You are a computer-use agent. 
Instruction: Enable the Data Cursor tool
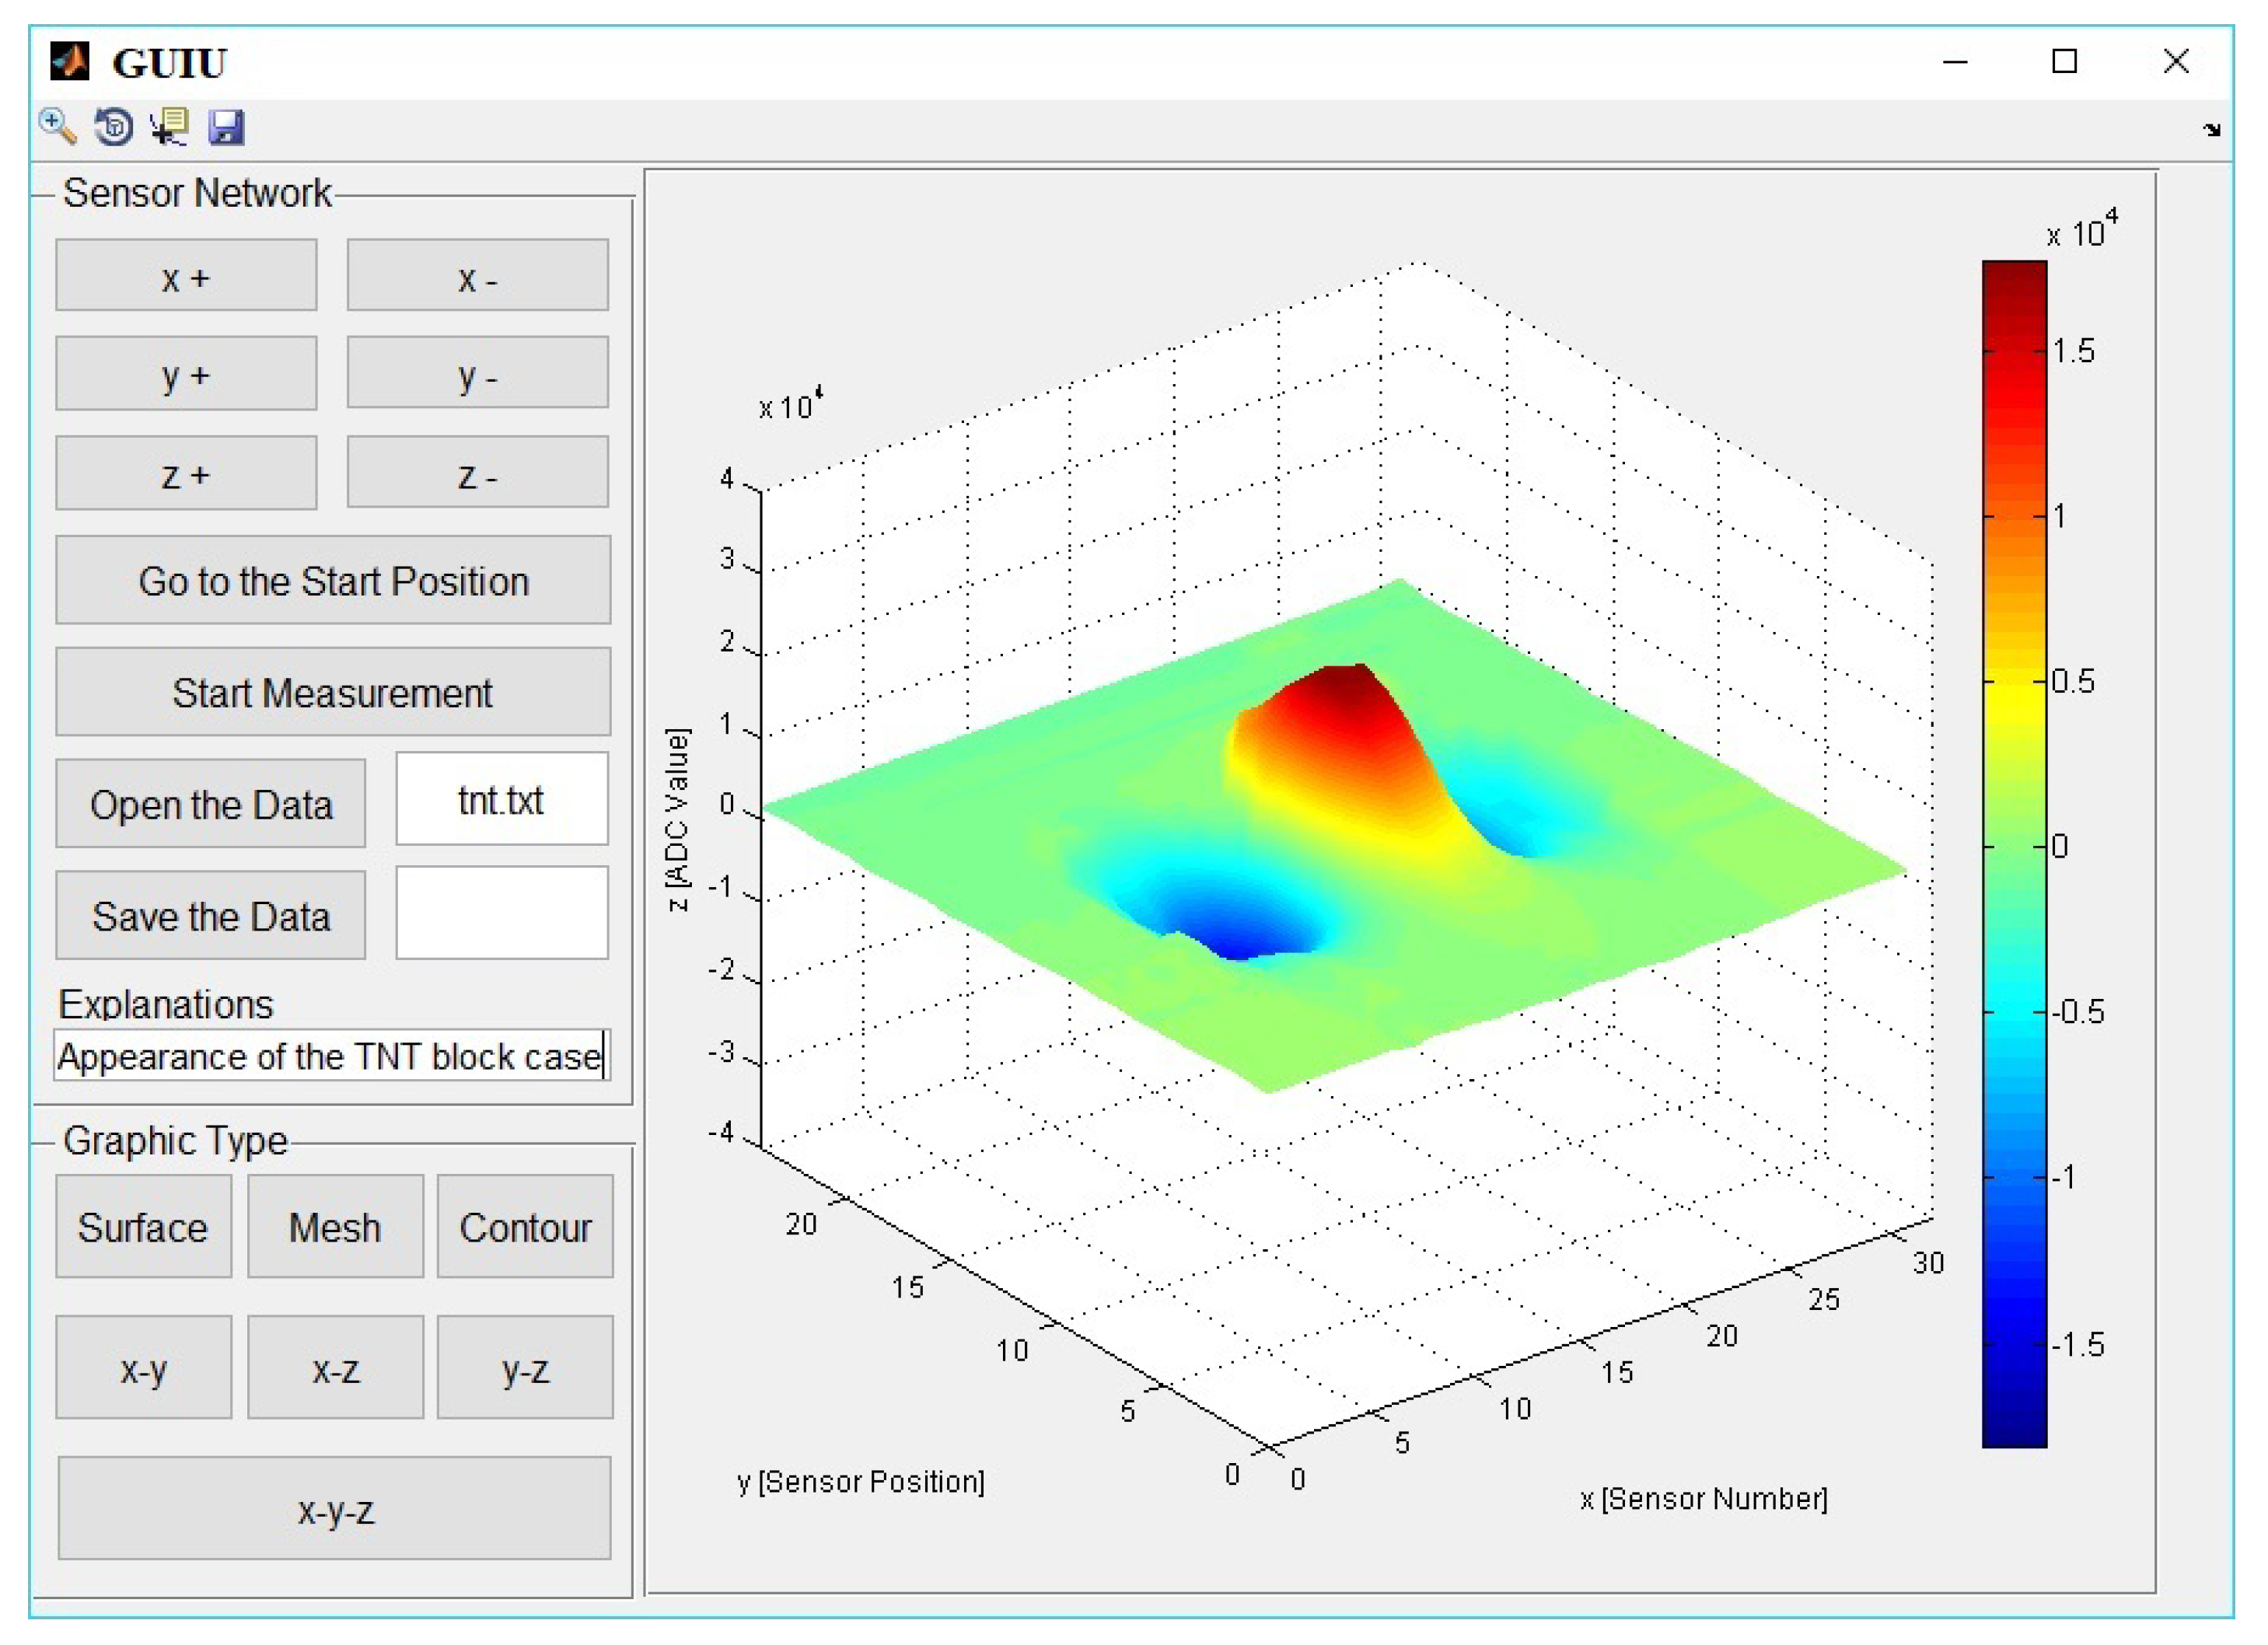169,127
